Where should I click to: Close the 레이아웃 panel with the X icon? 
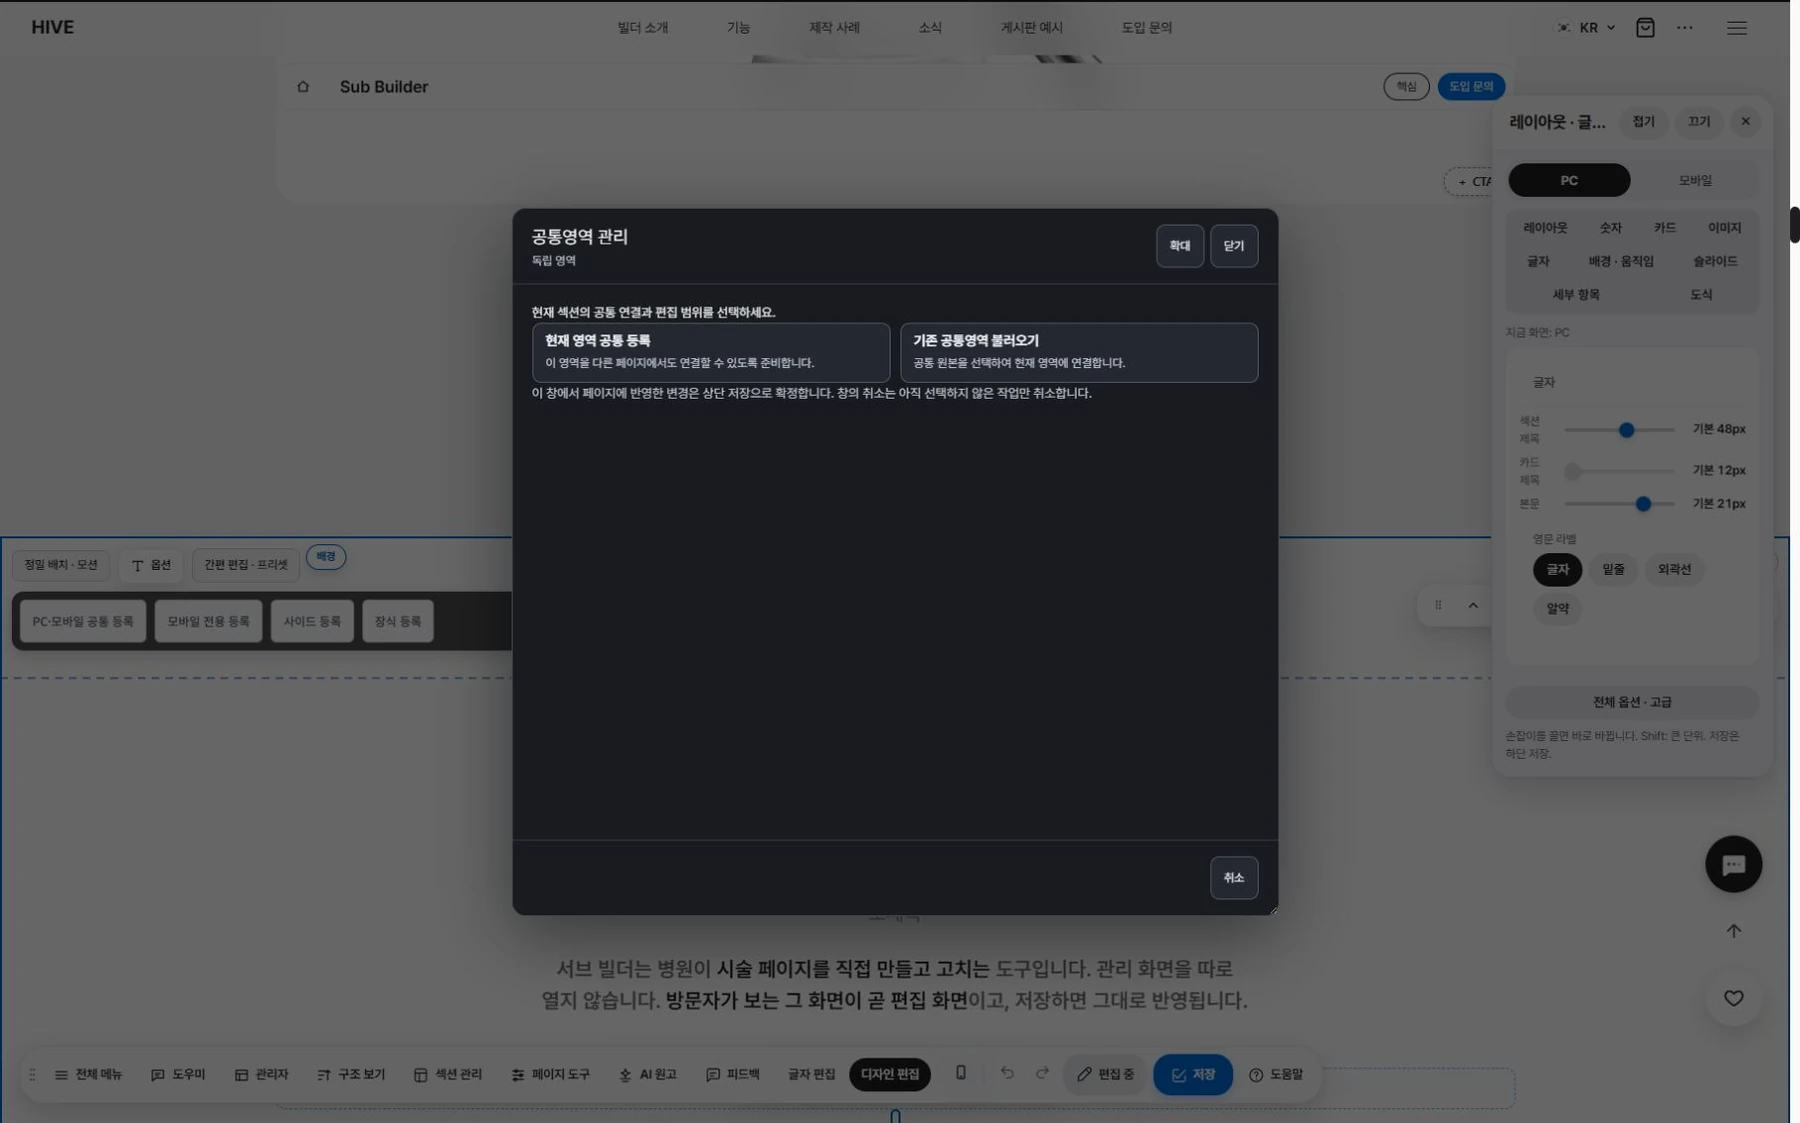pos(1746,122)
